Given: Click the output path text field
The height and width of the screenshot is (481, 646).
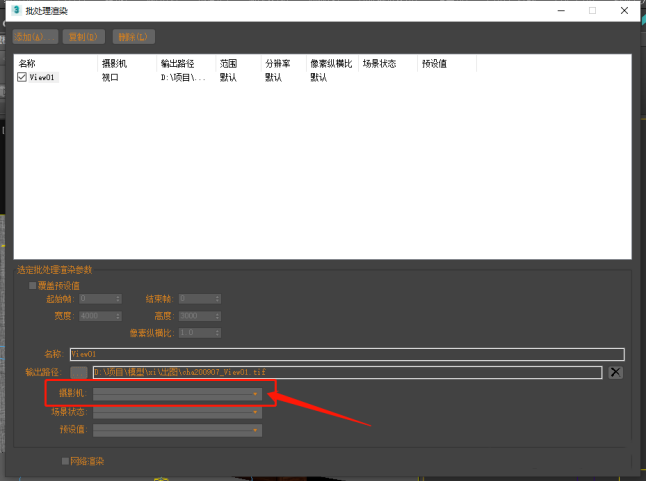Looking at the screenshot, I should (347, 372).
